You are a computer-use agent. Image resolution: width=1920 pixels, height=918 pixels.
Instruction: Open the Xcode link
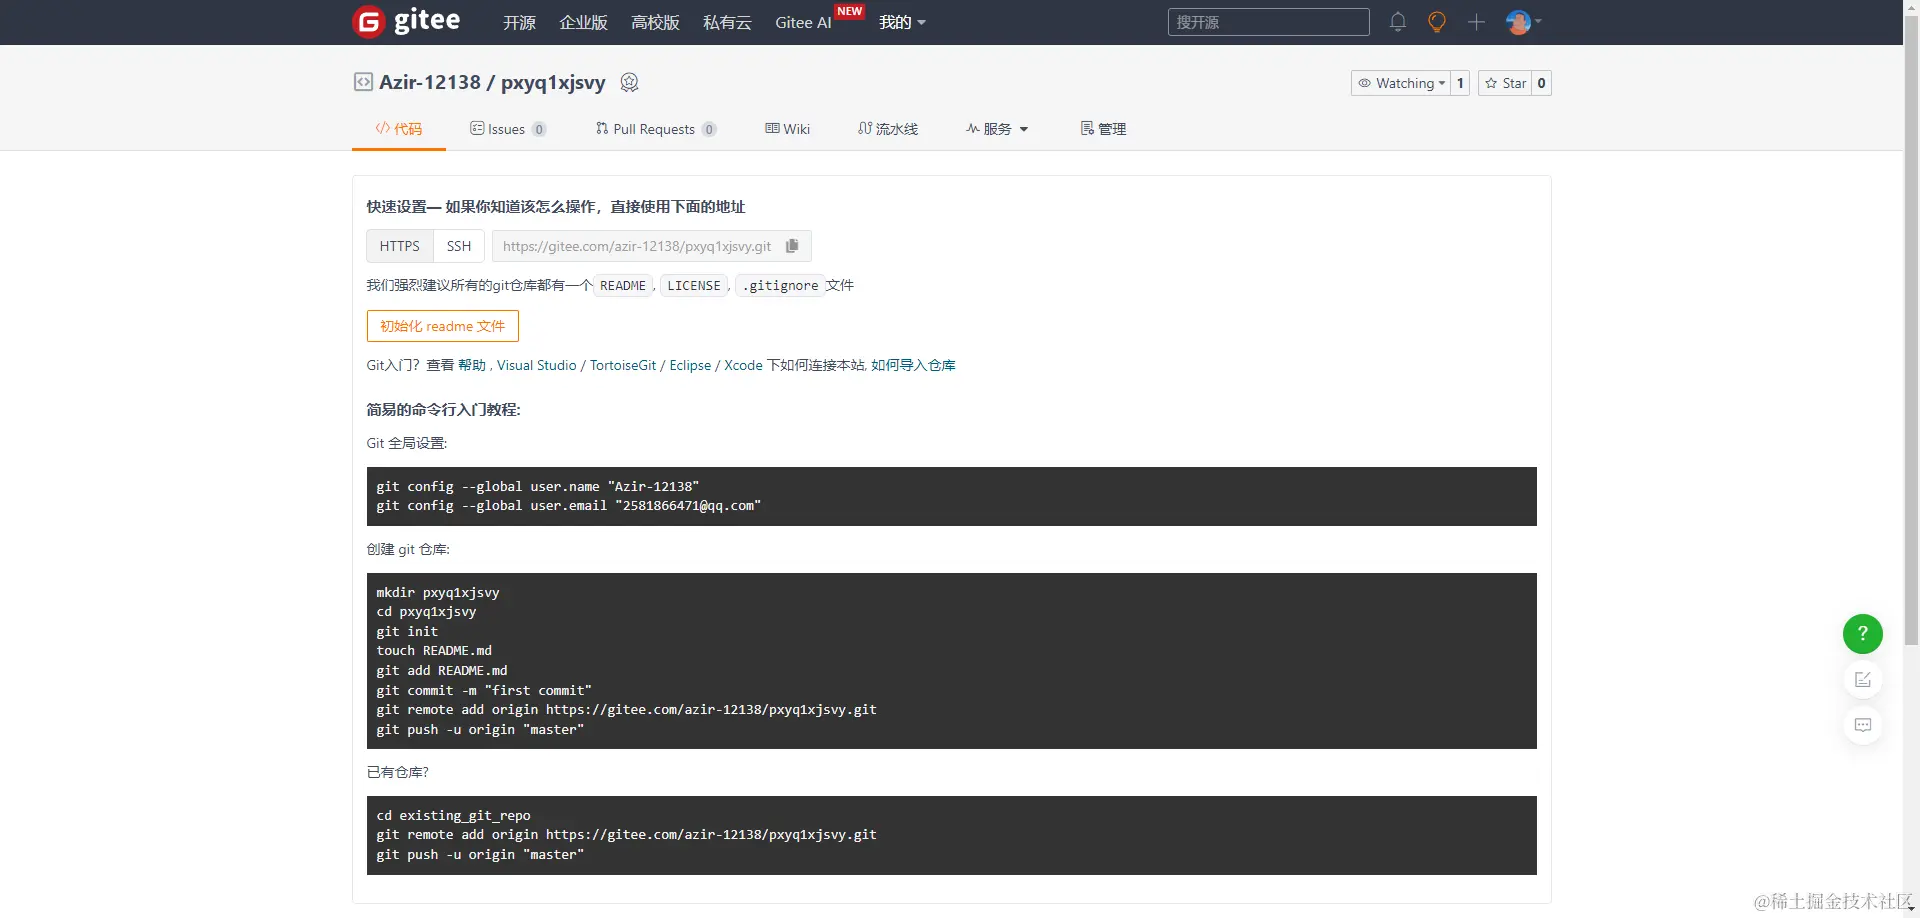coord(743,365)
